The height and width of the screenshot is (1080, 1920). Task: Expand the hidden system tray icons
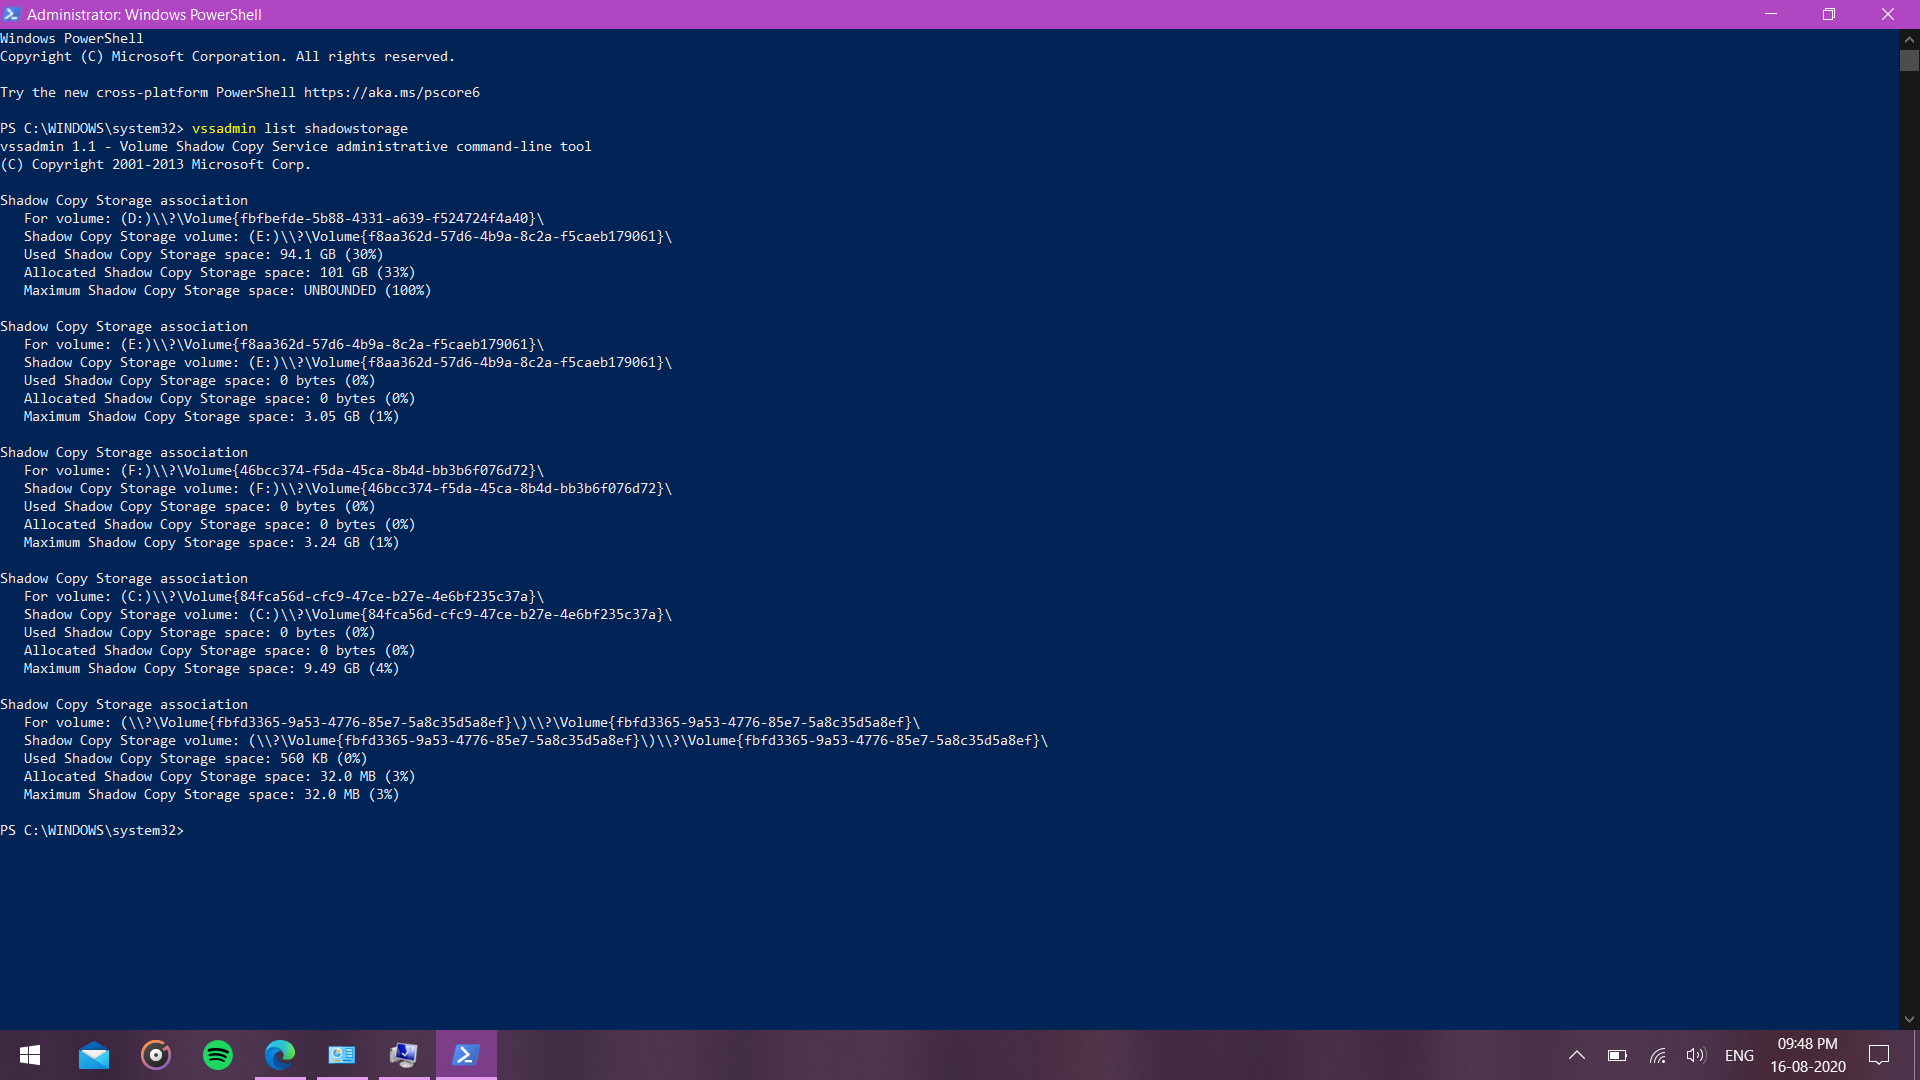click(x=1577, y=1055)
